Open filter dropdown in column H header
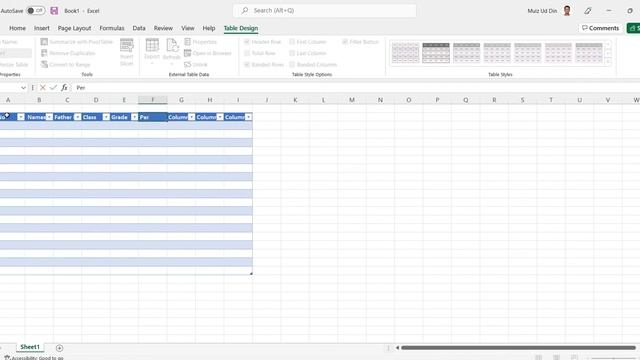The height and width of the screenshot is (360, 640). [220, 117]
